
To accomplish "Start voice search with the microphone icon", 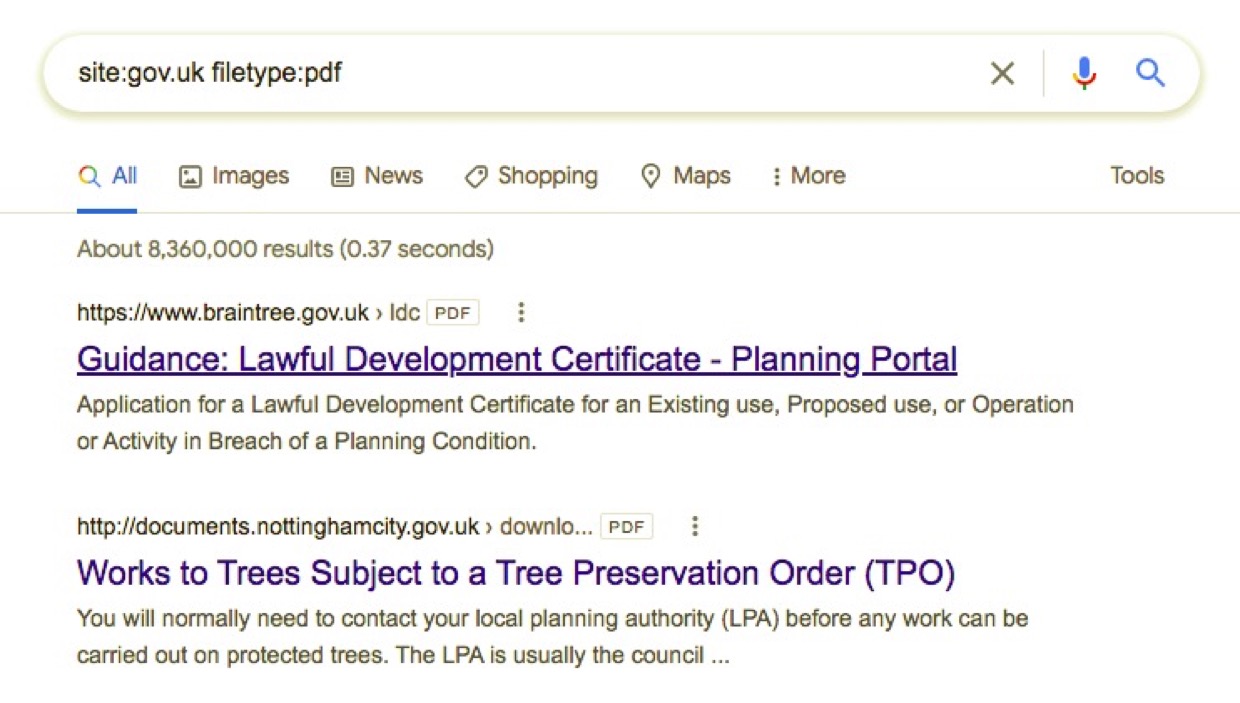I will pyautogui.click(x=1084, y=73).
